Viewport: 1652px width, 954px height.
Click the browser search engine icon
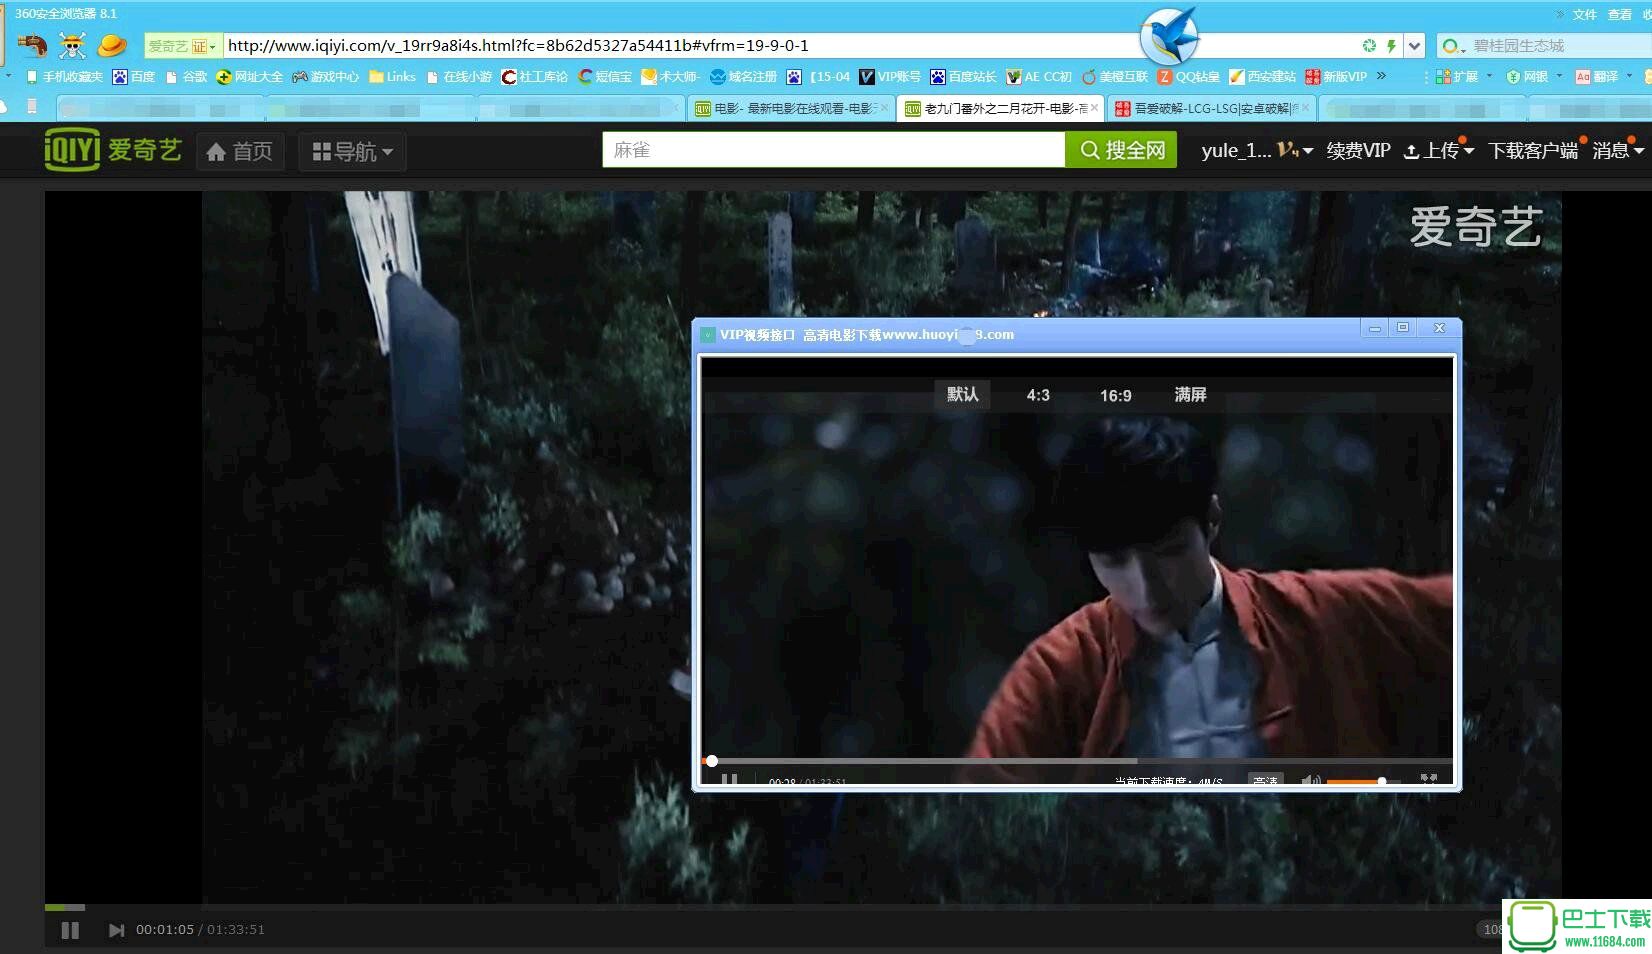point(1453,46)
